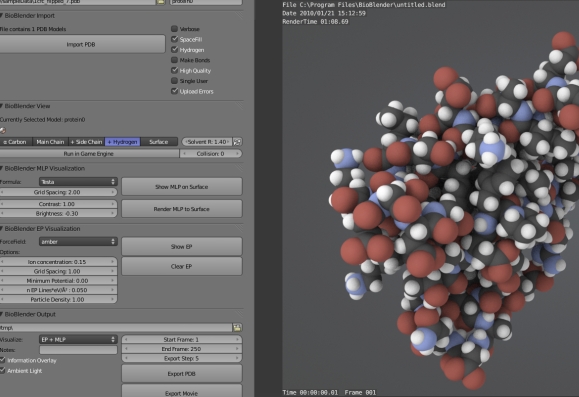The width and height of the screenshot is (579, 397).
Task: Select the α Carbon view mode
Action: click(16, 142)
